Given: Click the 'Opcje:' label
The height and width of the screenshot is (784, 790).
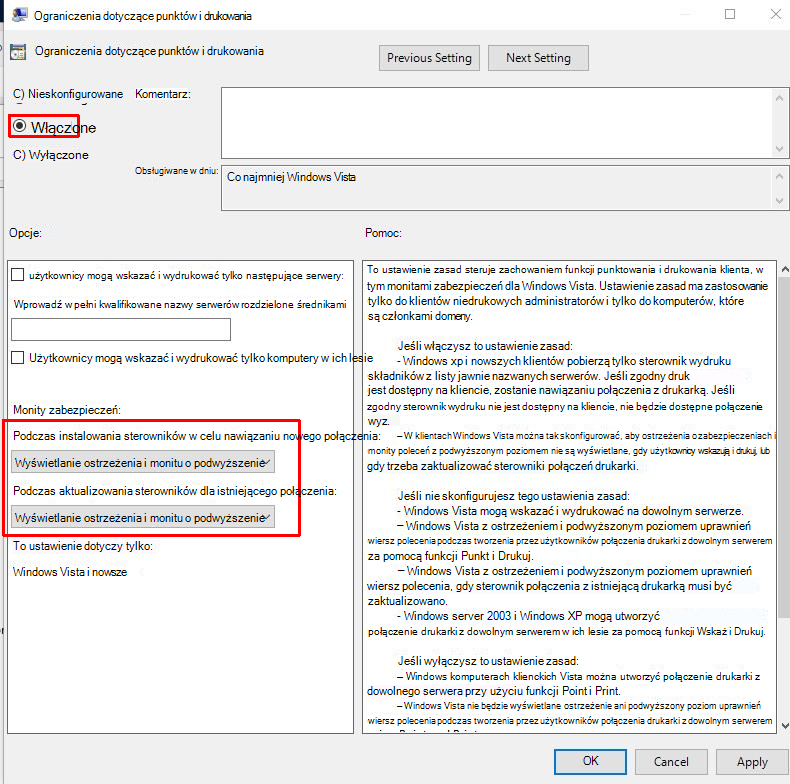Looking at the screenshot, I should pyautogui.click(x=25, y=233).
